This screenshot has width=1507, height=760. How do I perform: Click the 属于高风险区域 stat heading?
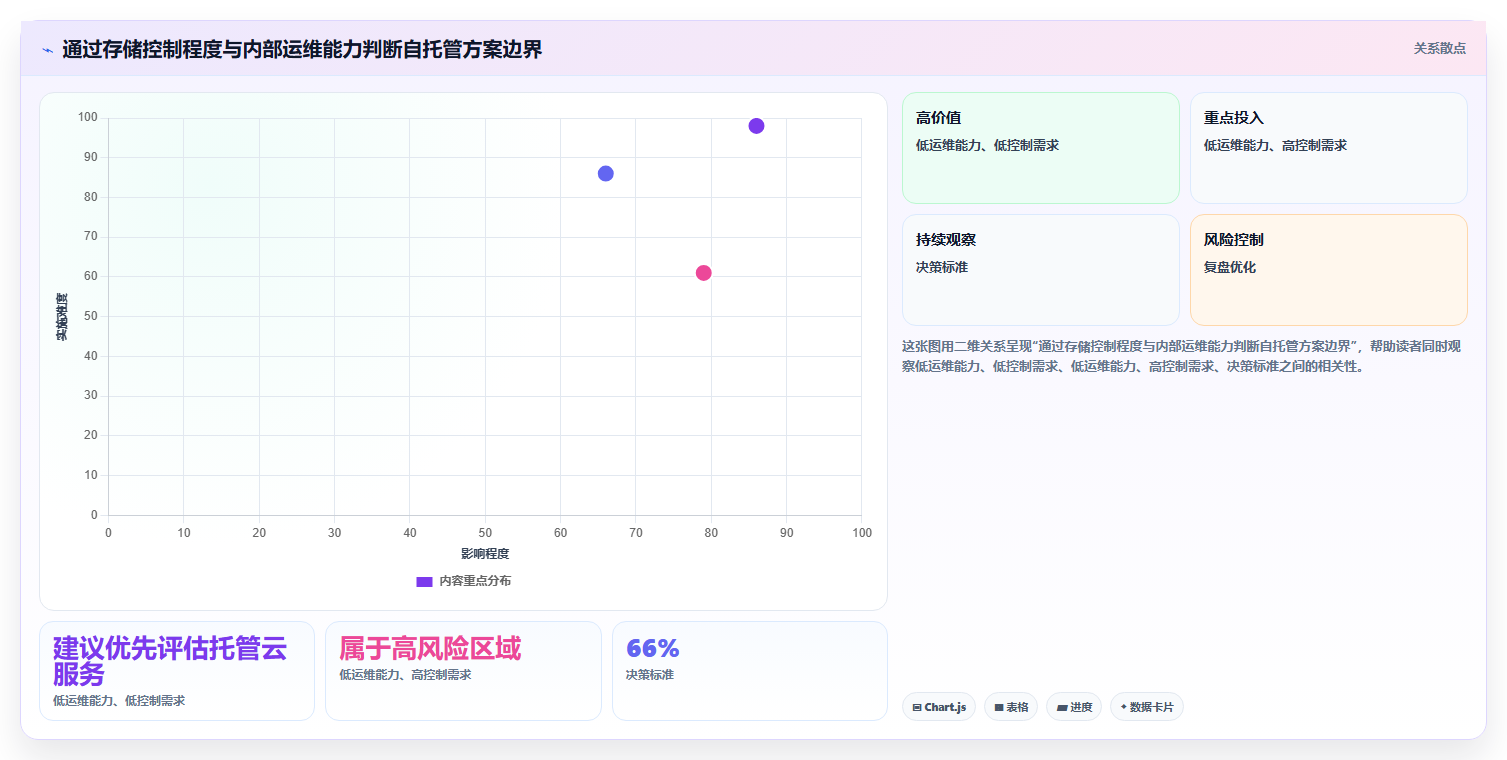(430, 648)
